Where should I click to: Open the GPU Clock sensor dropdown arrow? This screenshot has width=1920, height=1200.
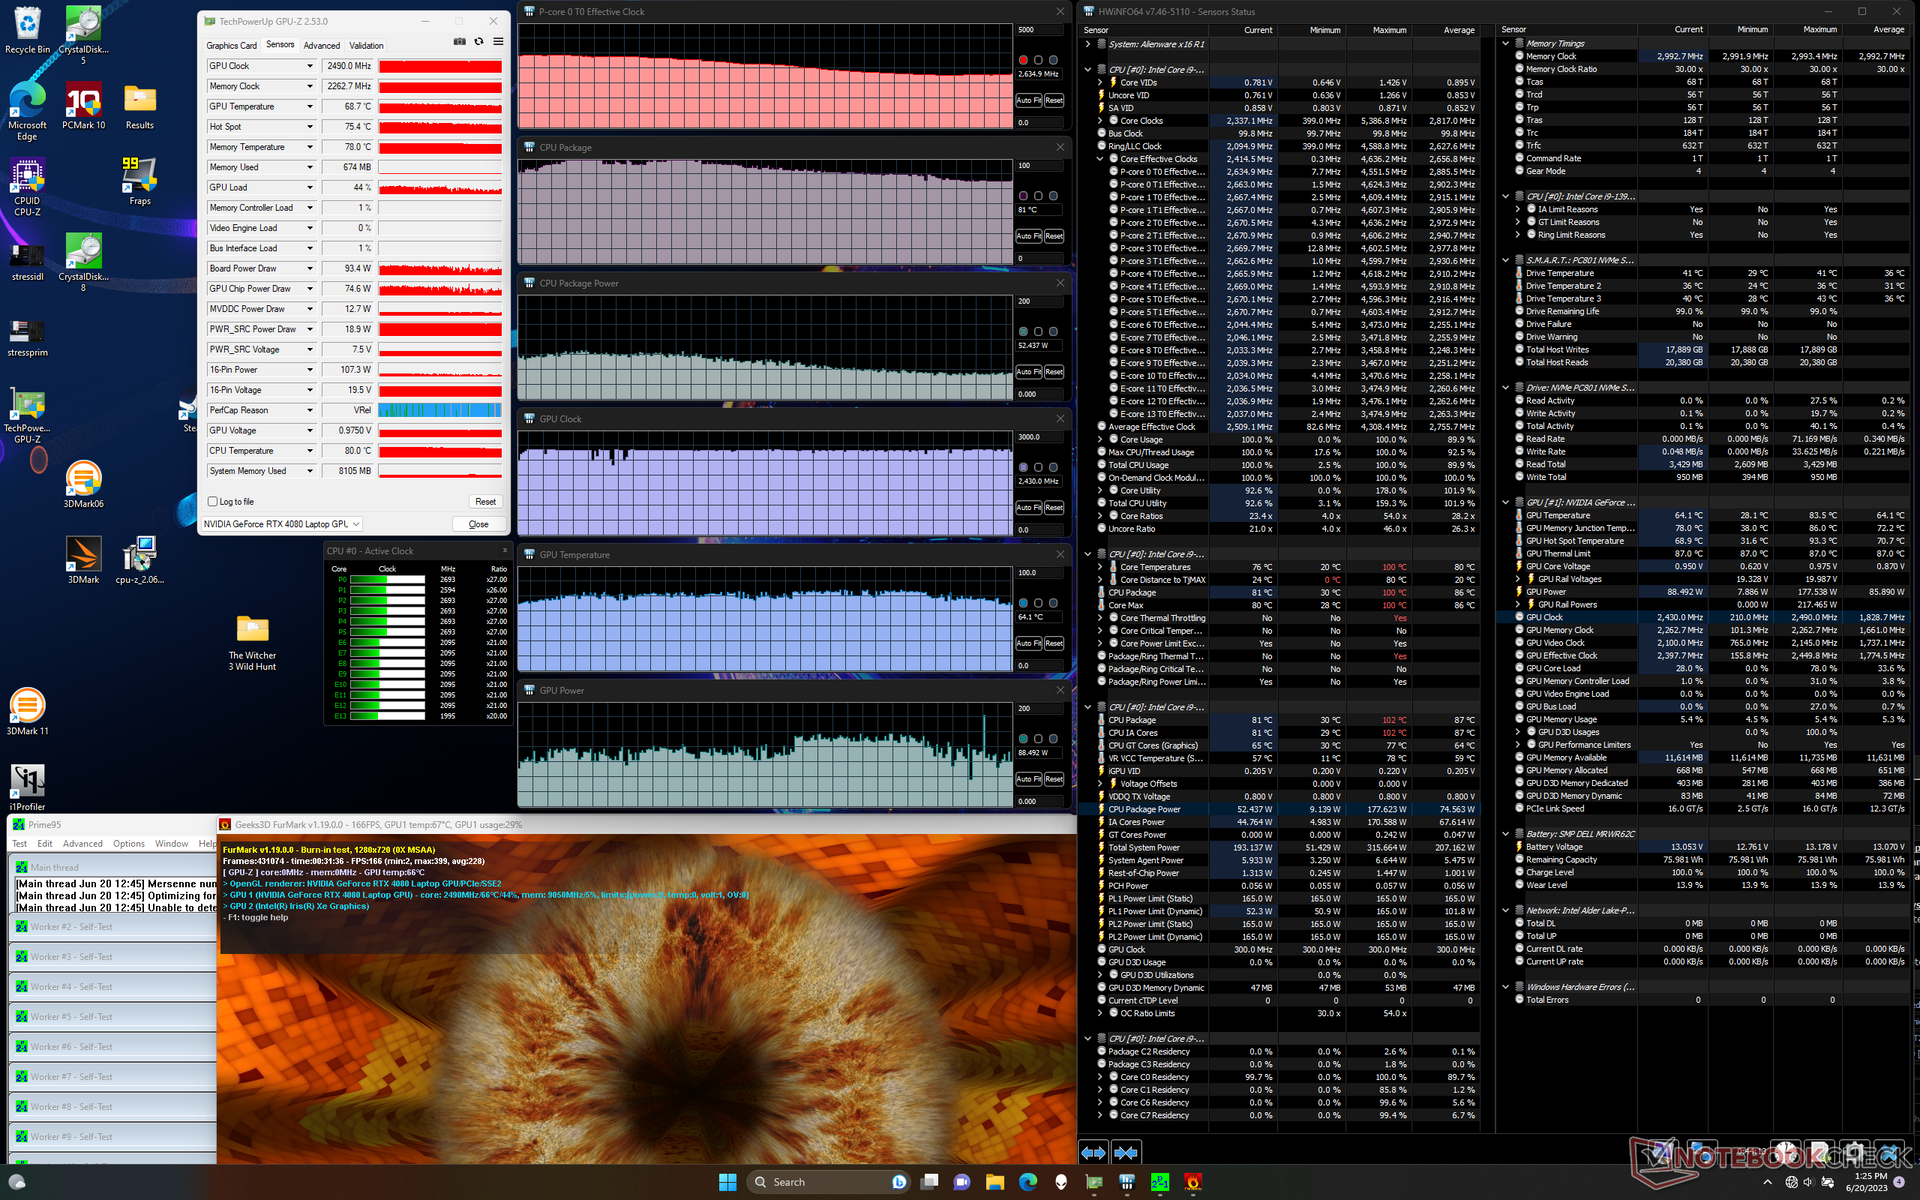coord(309,66)
